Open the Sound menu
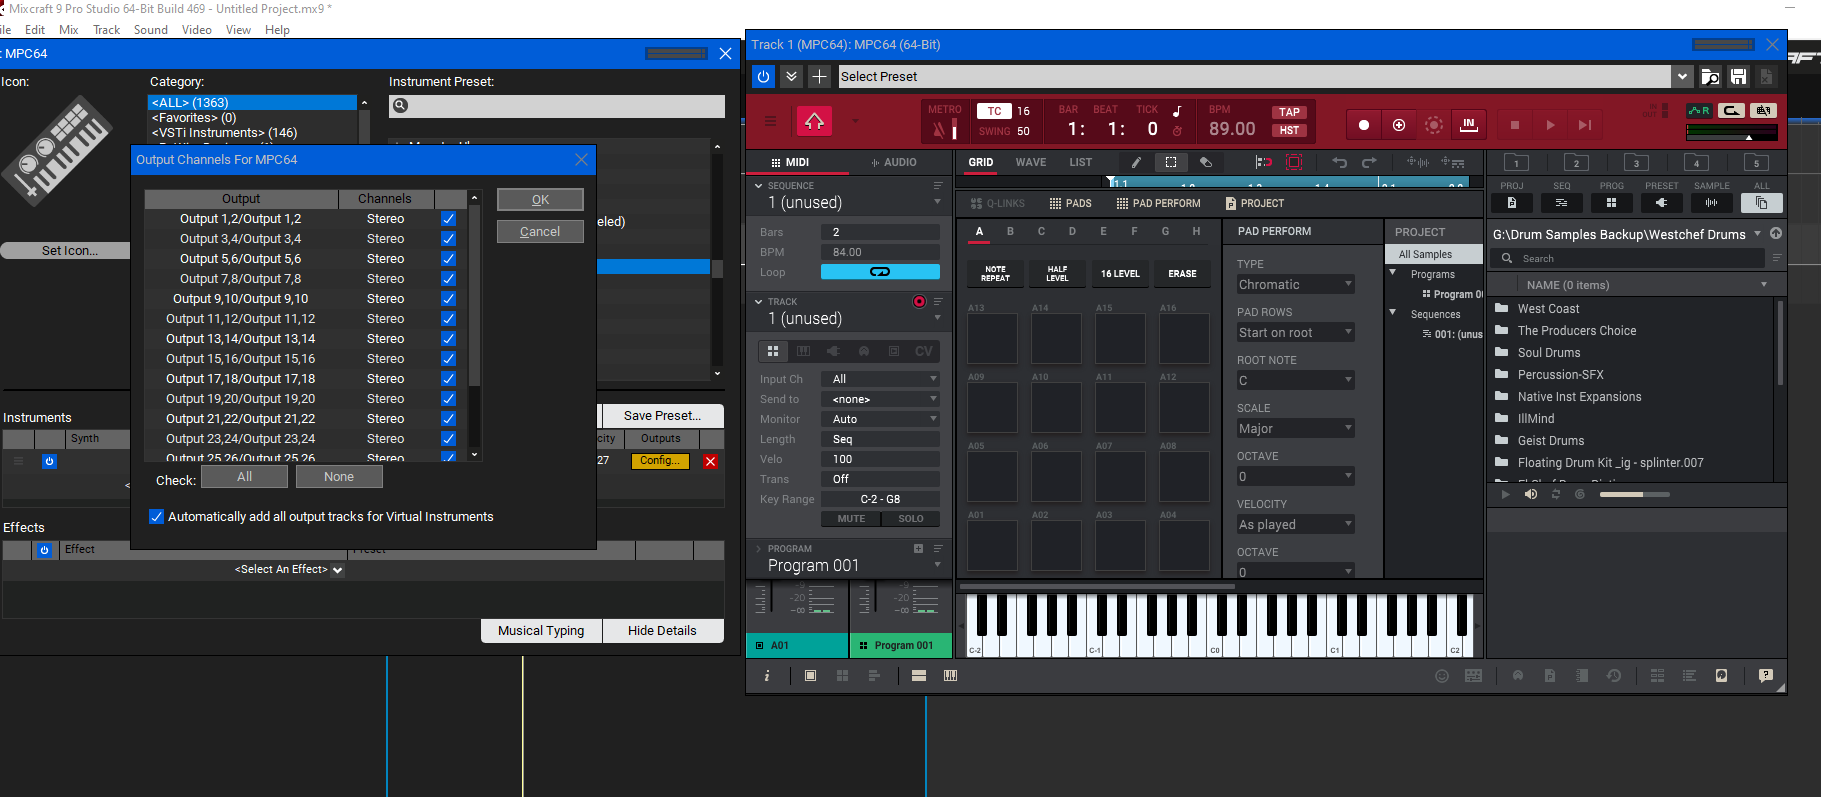Viewport: 1821px width, 797px height. (150, 30)
